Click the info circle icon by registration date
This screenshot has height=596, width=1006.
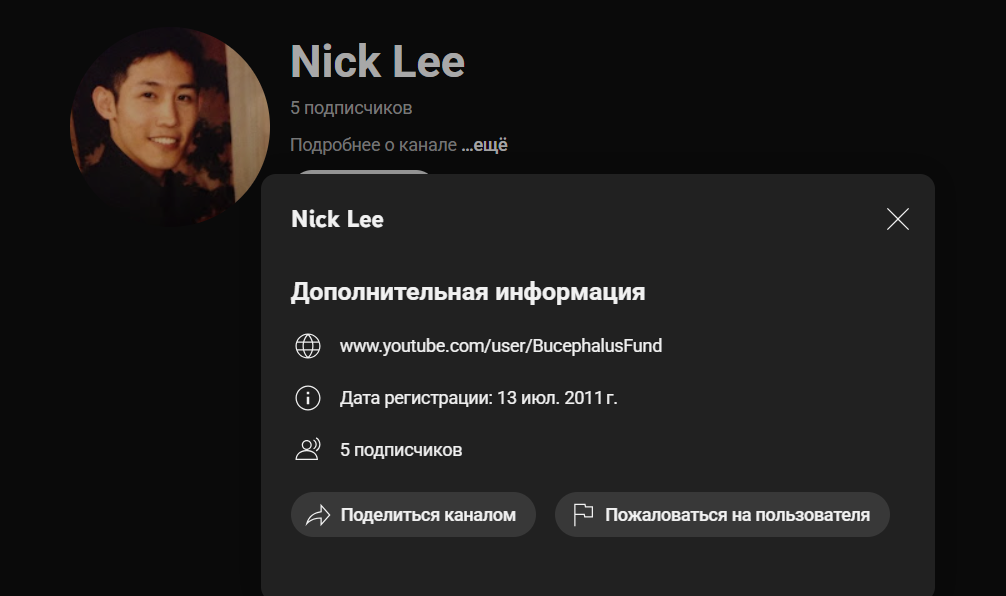308,398
